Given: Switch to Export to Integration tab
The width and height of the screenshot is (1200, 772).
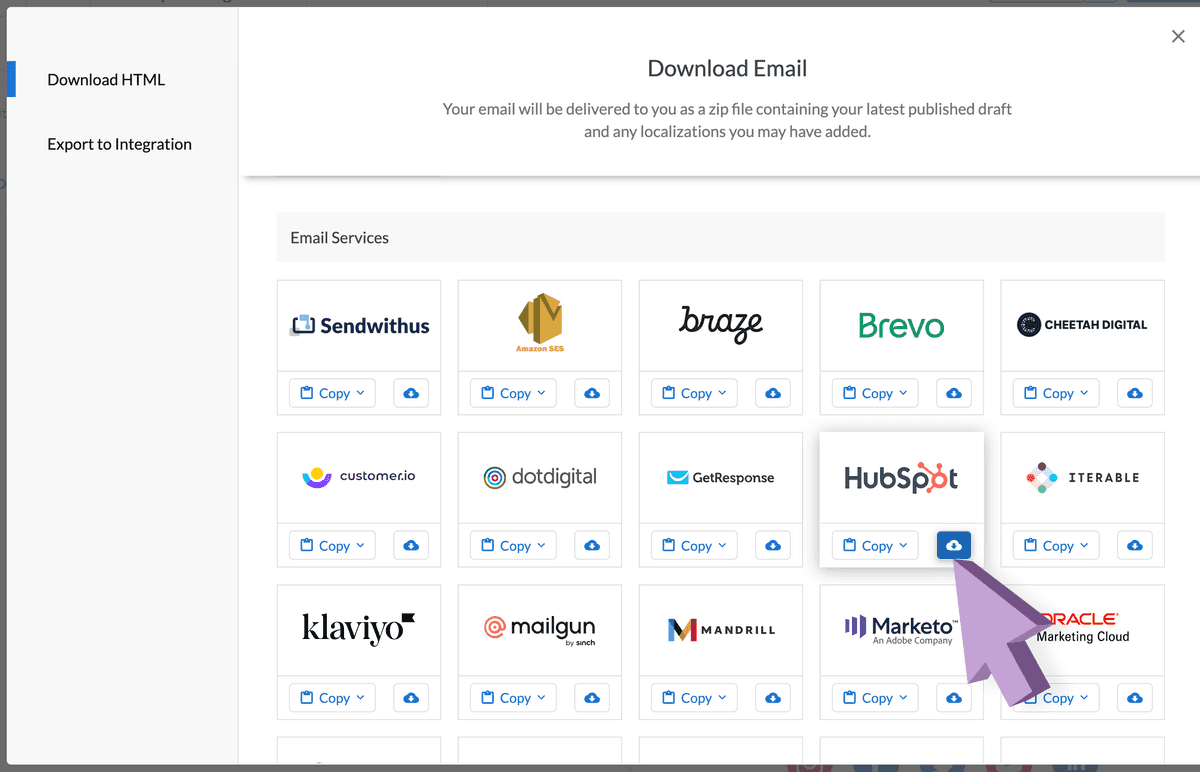Looking at the screenshot, I should pos(119,144).
